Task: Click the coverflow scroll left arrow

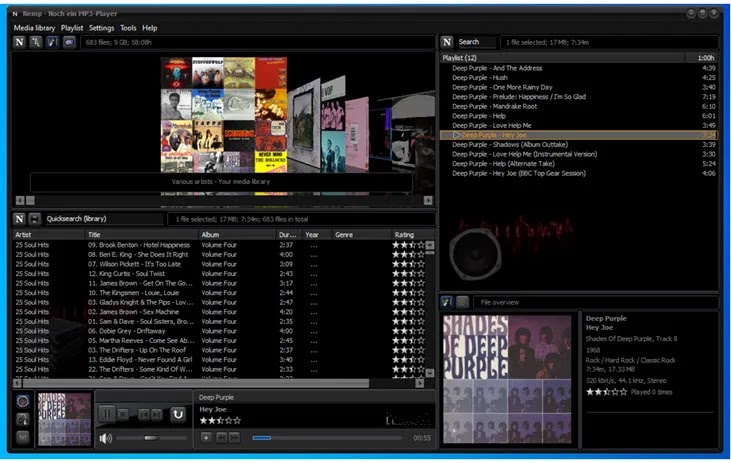Action: tap(20, 200)
